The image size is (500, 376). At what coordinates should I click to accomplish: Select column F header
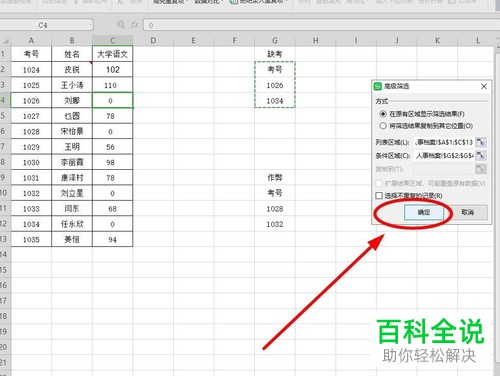[234, 41]
